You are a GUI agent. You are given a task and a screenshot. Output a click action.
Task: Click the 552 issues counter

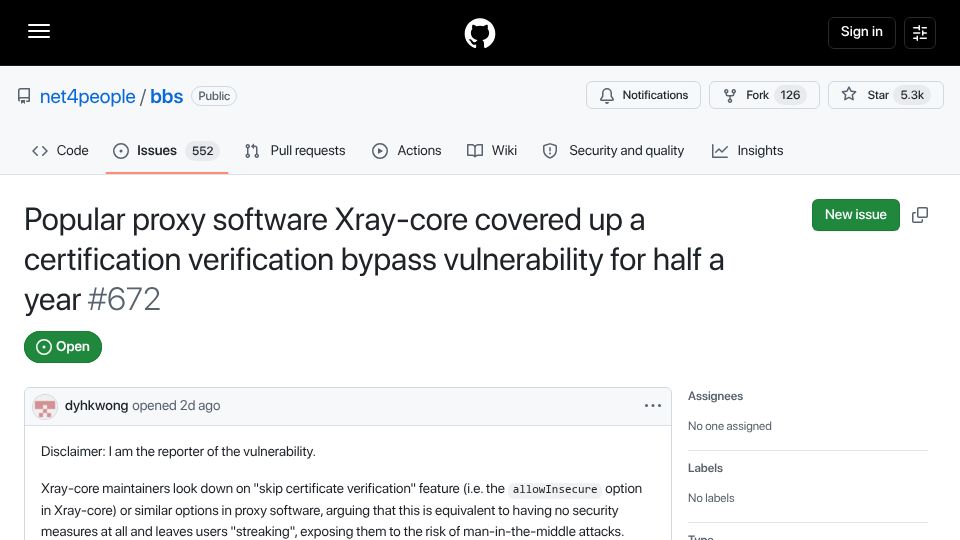pyautogui.click(x=203, y=151)
